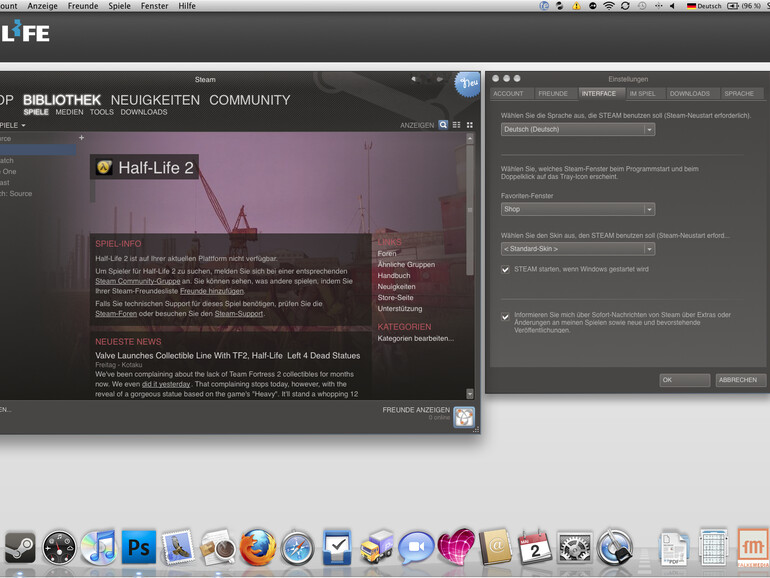770x578 pixels.
Task: Click the forward arrow in Steam title bar
Action: [x=440, y=79]
